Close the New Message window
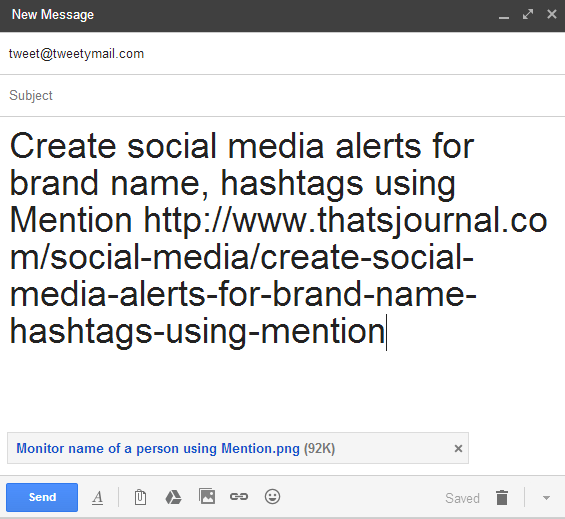This screenshot has width=565, height=519. click(x=552, y=14)
